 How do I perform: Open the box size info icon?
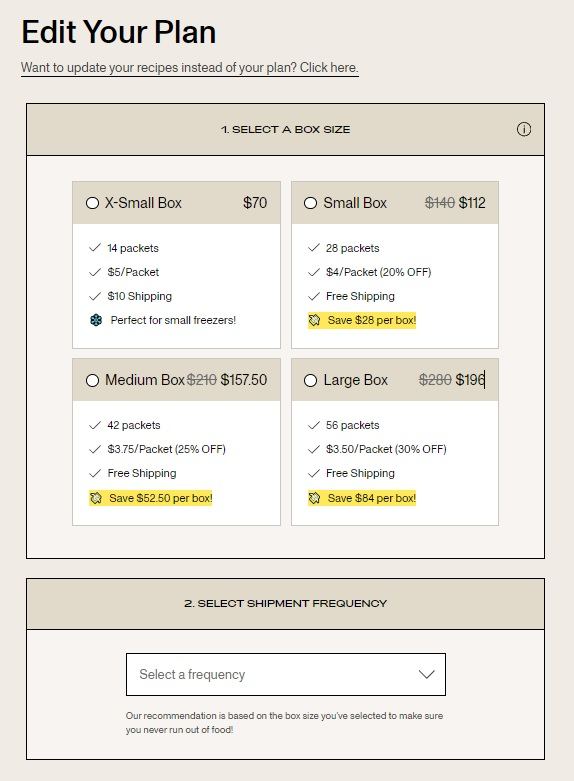523,129
